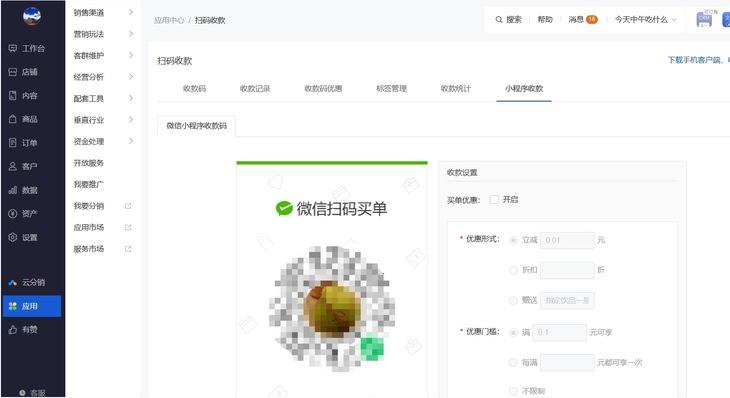Switch to the 收款码优惠 tab
This screenshot has width=730, height=398.
[x=323, y=88]
